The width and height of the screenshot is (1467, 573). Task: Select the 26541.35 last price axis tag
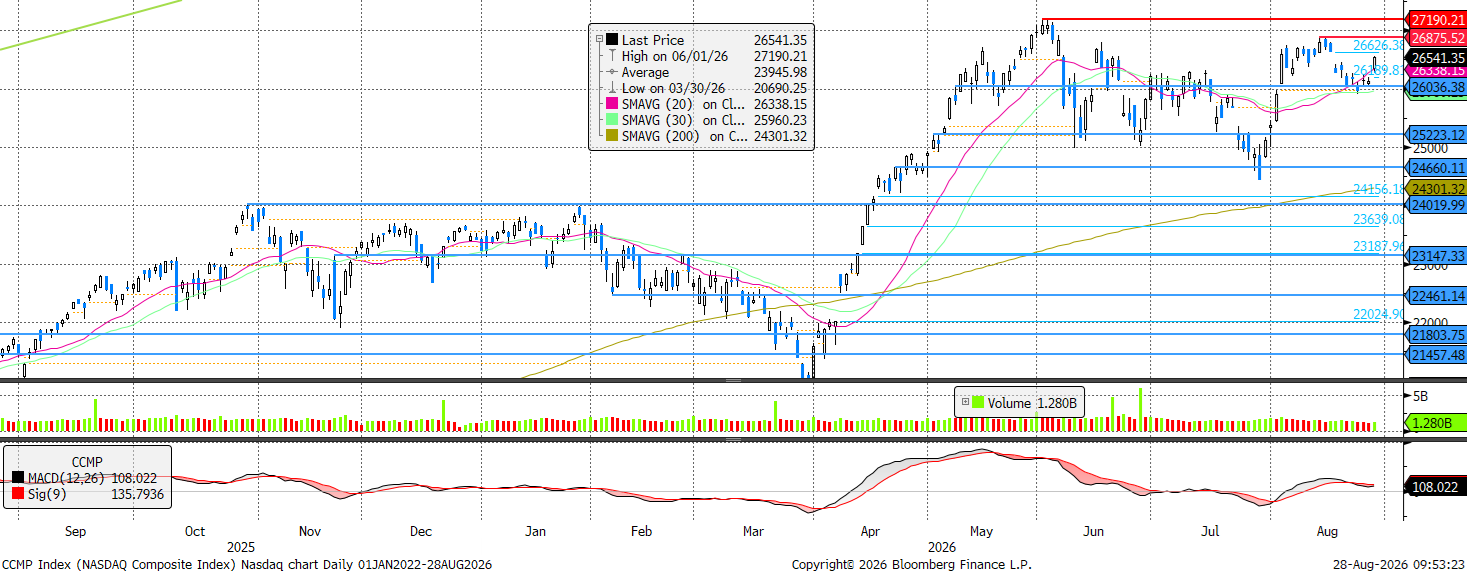click(1435, 58)
